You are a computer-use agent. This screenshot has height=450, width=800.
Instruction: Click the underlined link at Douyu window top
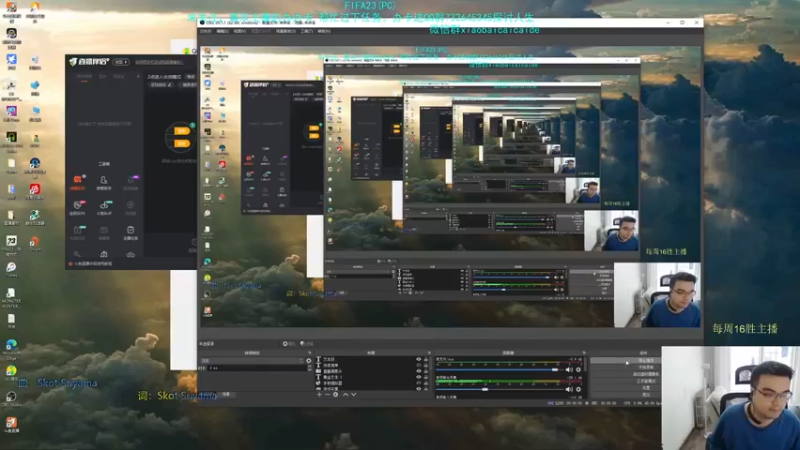159,62
